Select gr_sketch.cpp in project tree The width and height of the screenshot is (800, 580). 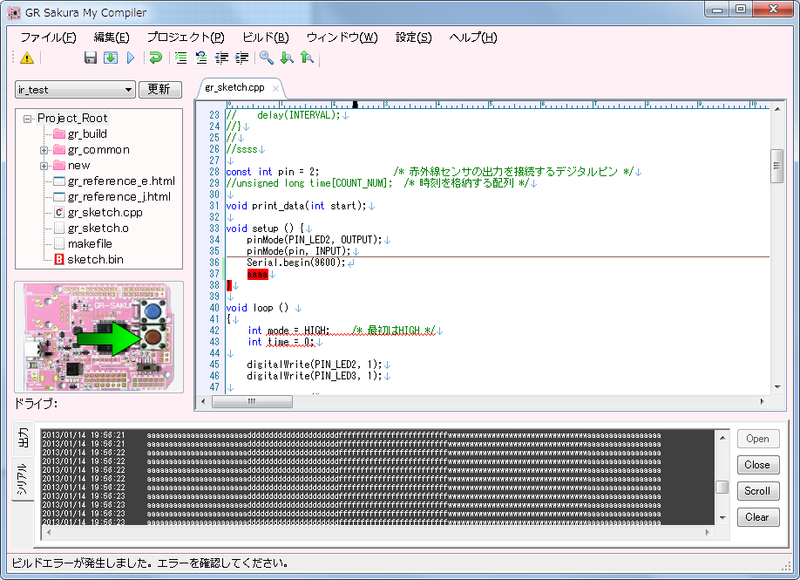point(105,212)
